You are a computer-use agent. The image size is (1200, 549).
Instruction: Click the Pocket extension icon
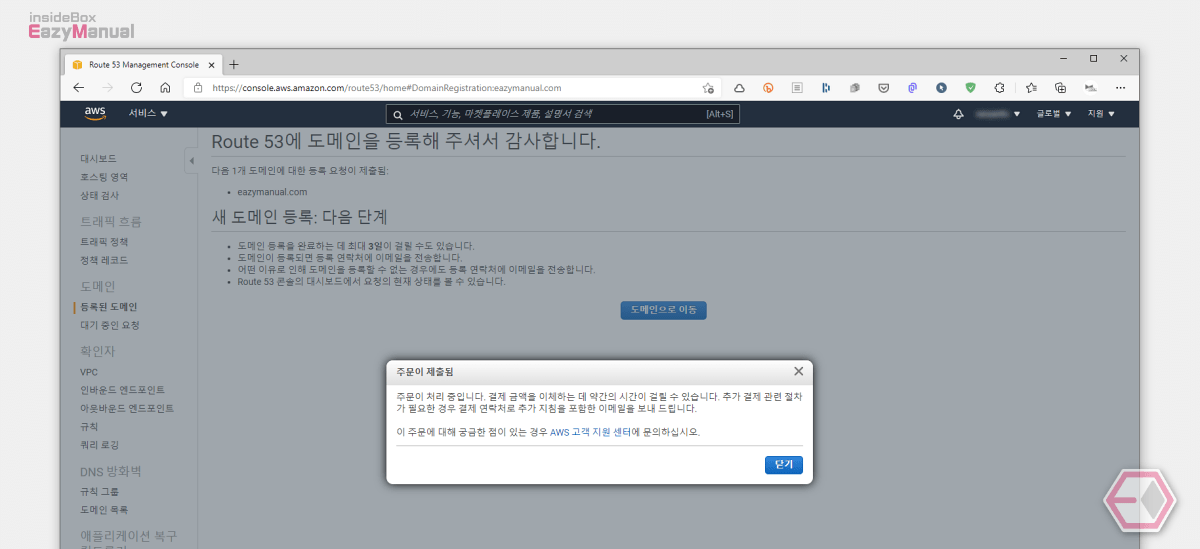(x=884, y=88)
